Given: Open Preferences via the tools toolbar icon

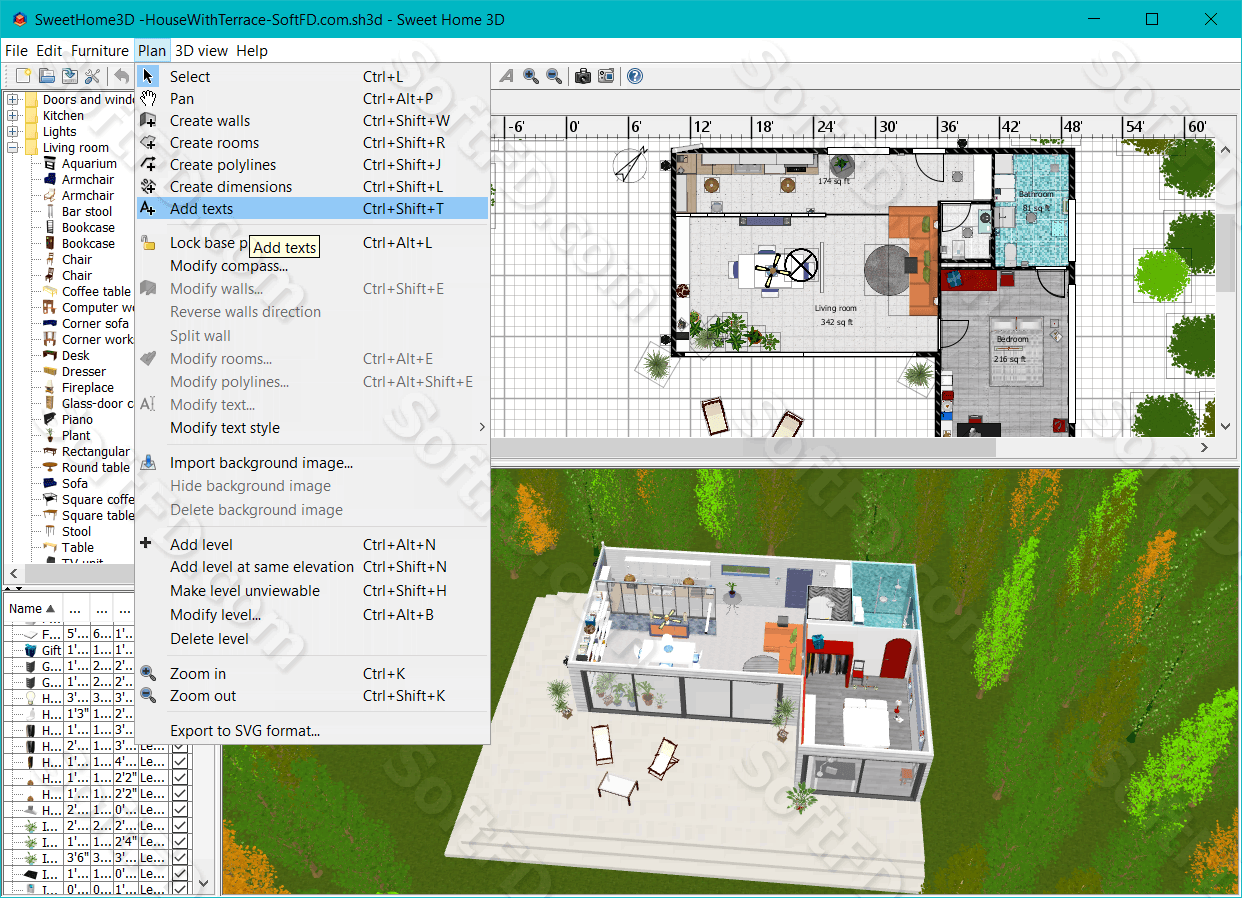Looking at the screenshot, I should coord(93,76).
